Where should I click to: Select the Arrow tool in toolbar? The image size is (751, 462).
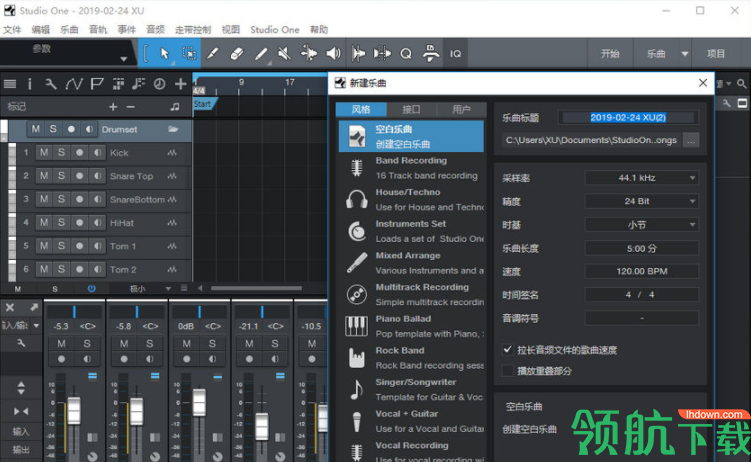tap(165, 54)
